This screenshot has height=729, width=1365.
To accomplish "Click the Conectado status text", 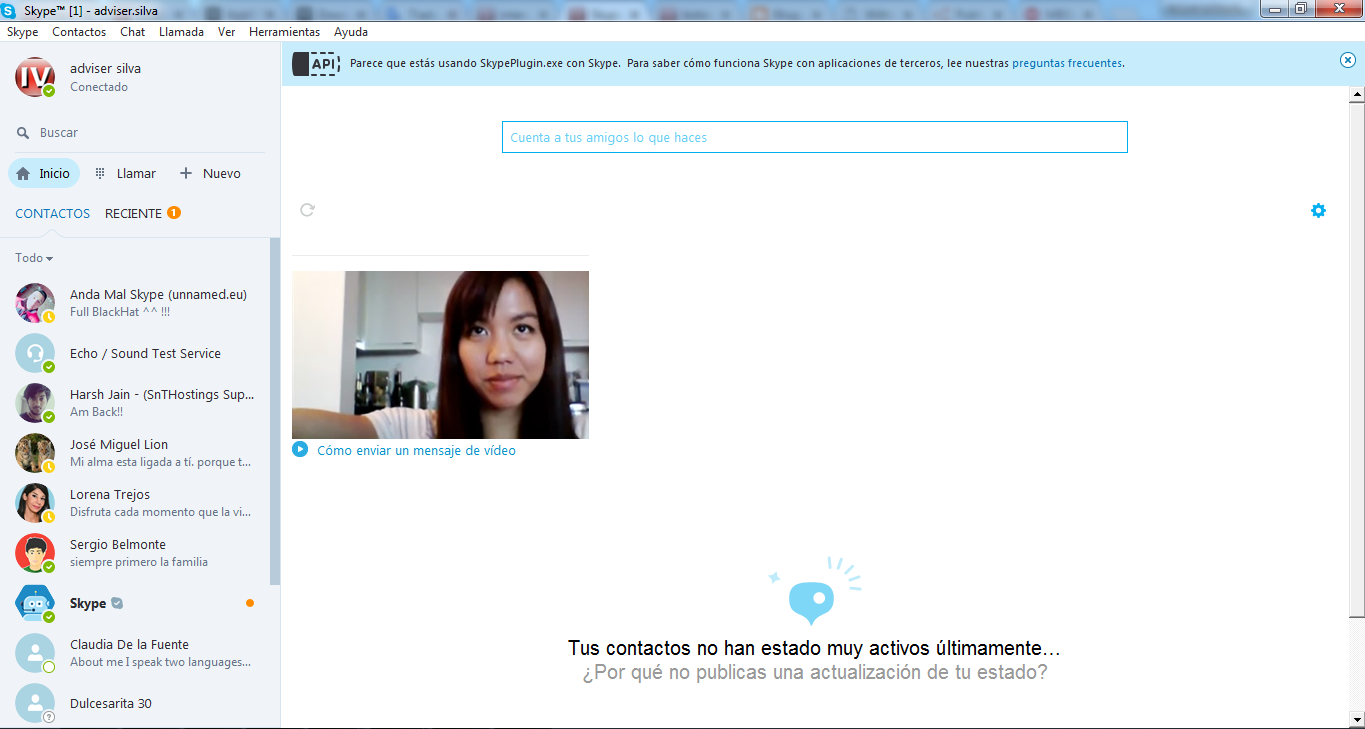I will pyautogui.click(x=99, y=87).
